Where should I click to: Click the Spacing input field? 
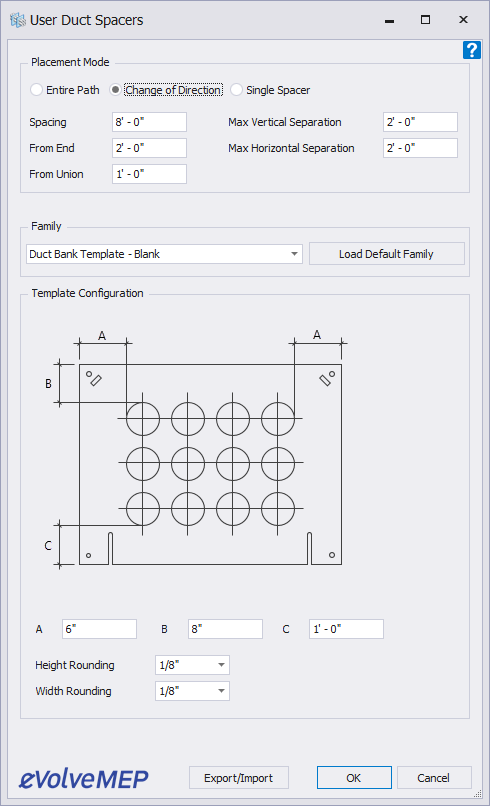[150, 122]
